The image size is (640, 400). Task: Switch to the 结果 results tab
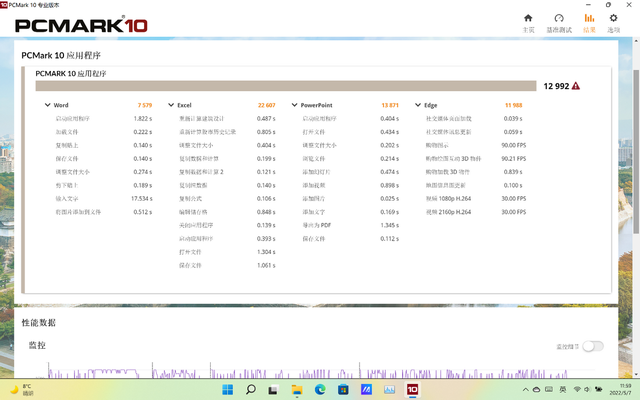589,22
